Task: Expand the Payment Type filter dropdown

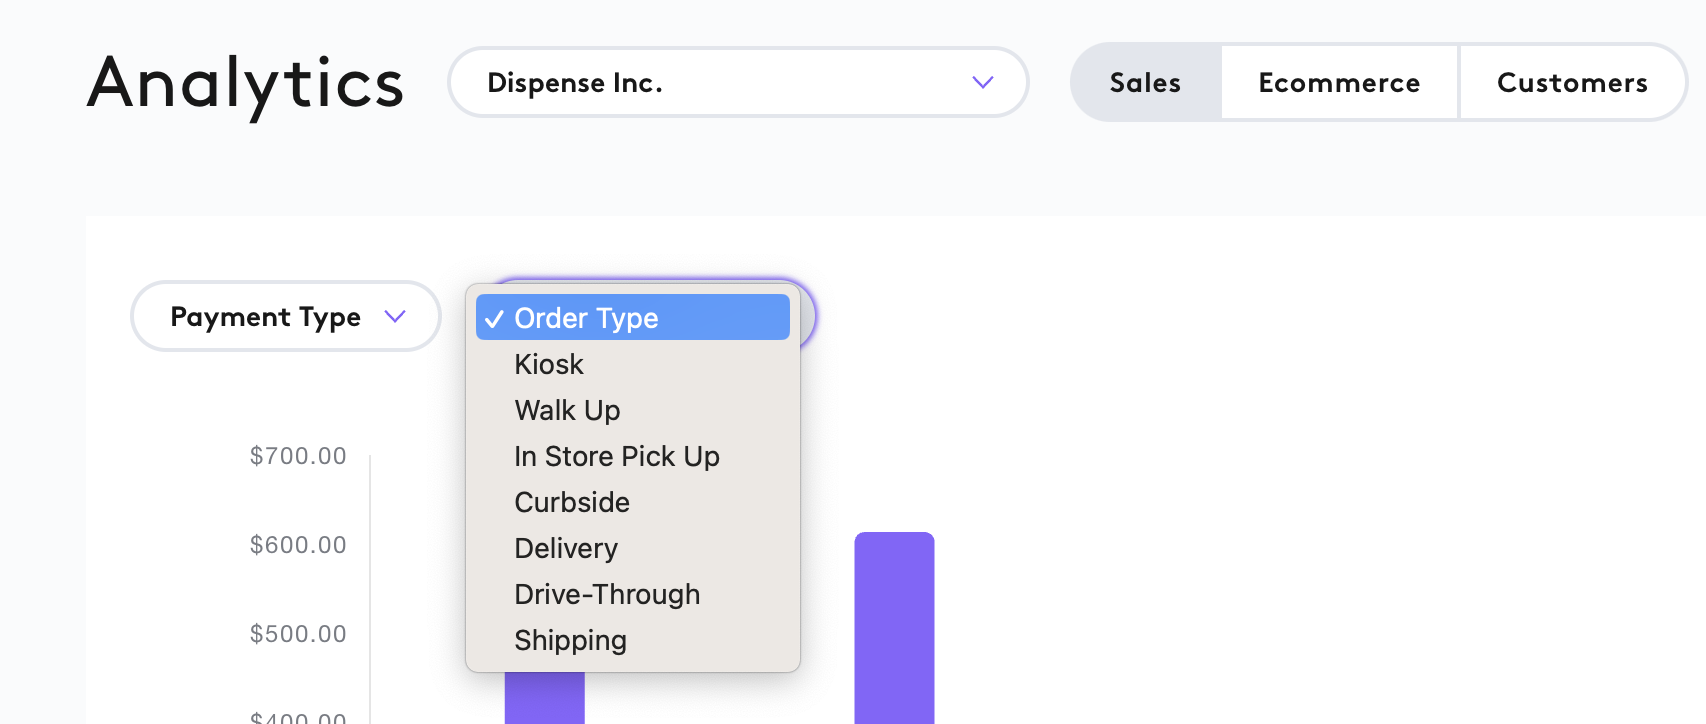Action: [285, 316]
